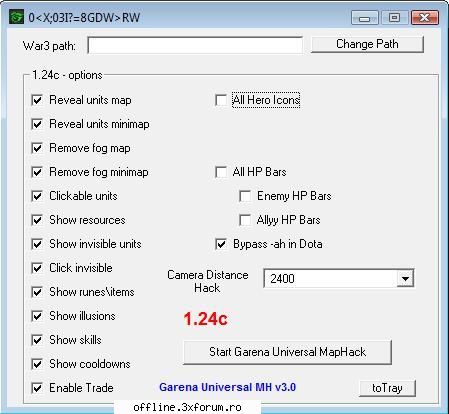Check All HP Bars option
The width and height of the screenshot is (449, 414).
[221, 172]
